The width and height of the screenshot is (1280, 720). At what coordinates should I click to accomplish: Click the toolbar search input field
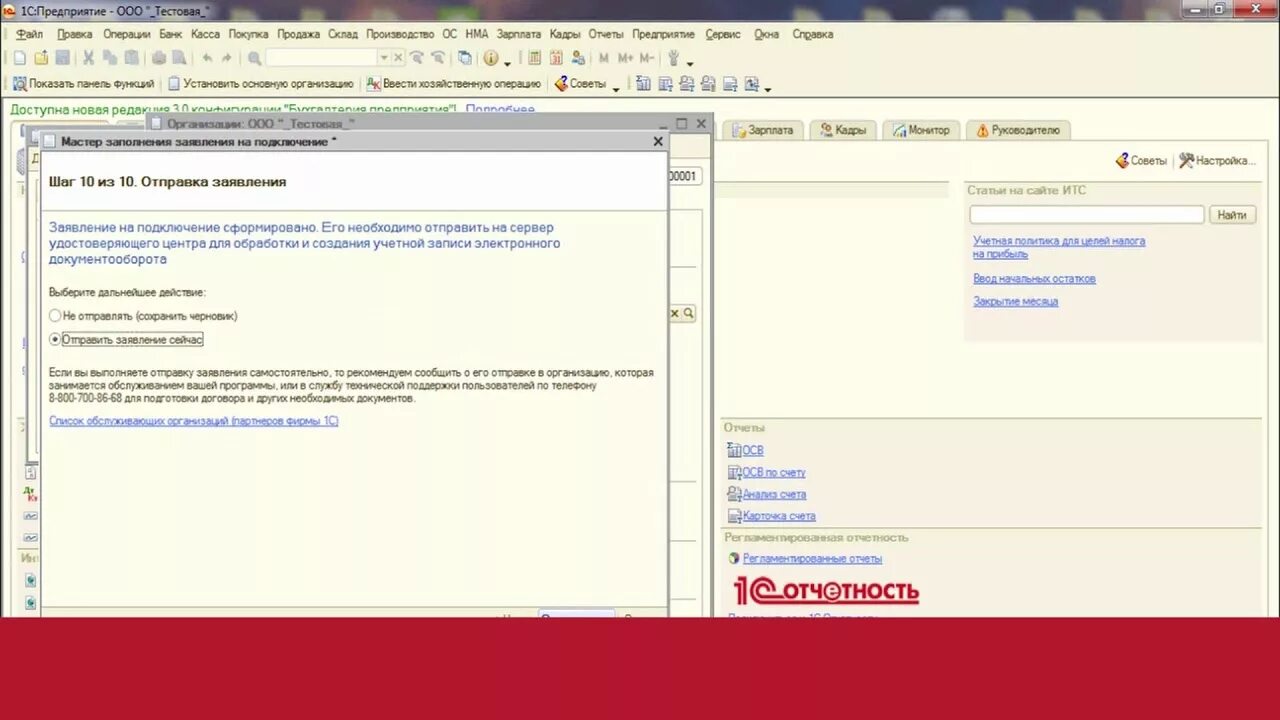tap(321, 58)
